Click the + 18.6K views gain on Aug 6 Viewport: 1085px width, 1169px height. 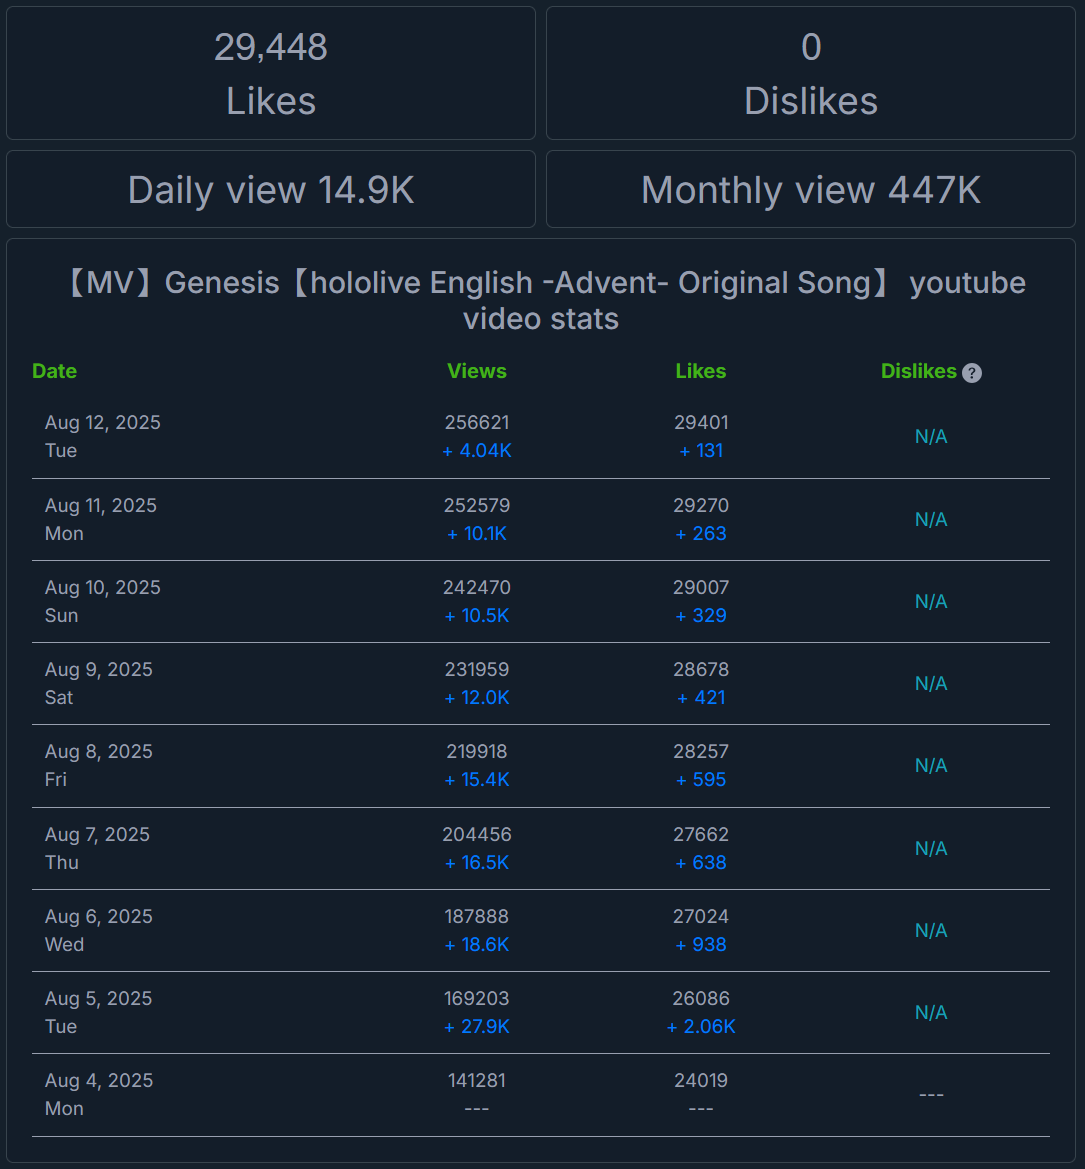(x=477, y=945)
